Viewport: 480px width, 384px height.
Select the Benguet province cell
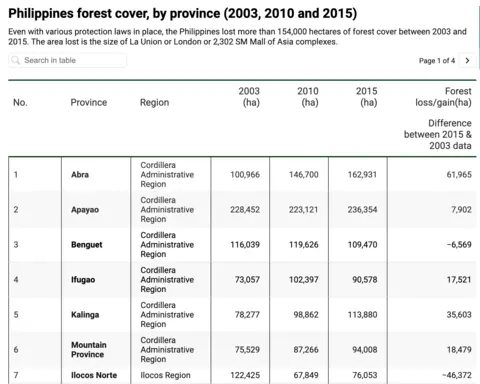87,245
